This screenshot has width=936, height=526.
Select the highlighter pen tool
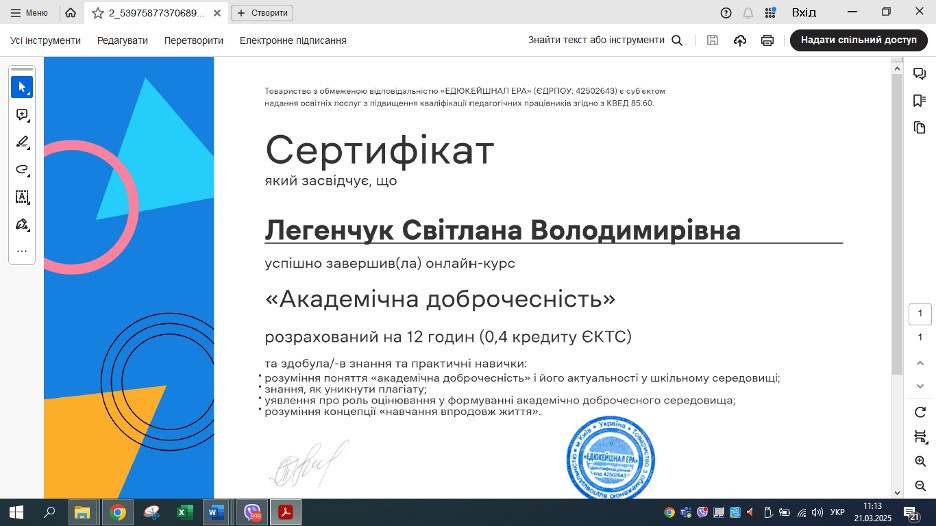22,142
